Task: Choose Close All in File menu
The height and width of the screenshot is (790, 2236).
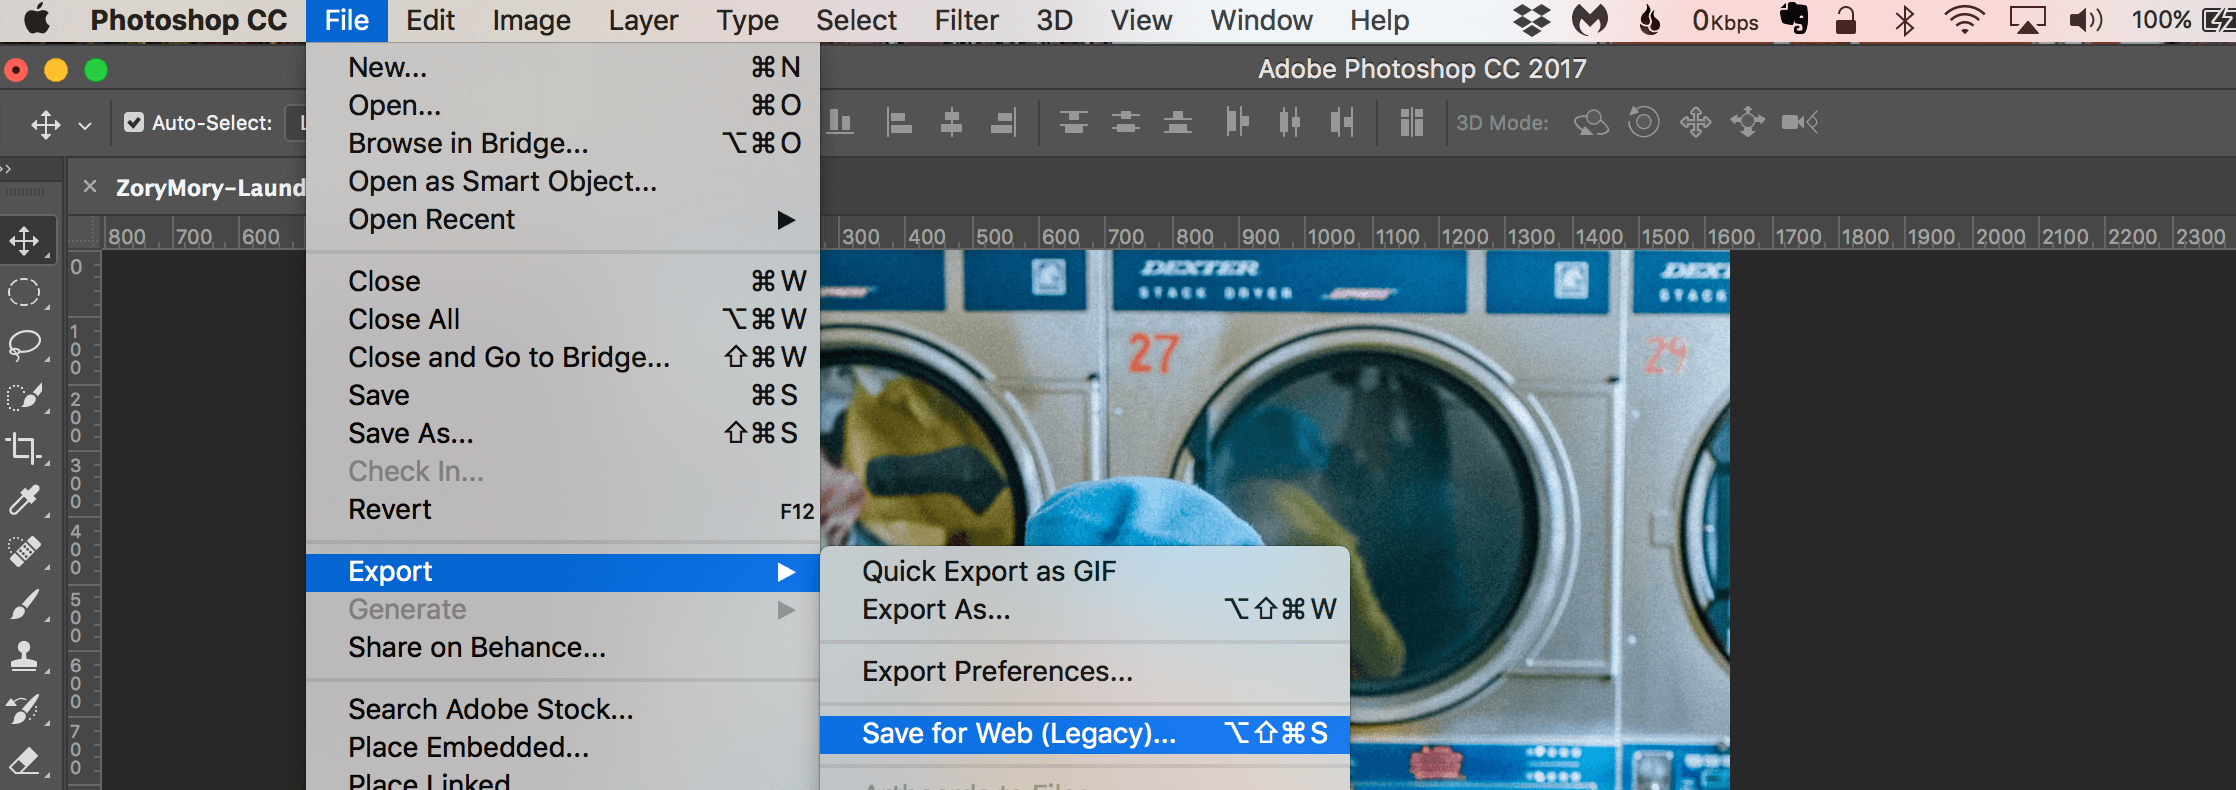Action: [x=563, y=320]
